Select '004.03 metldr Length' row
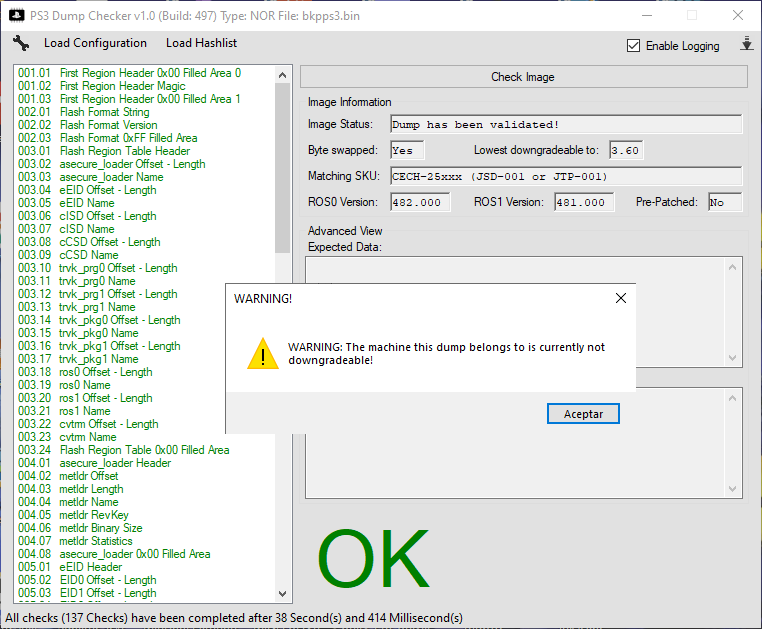The image size is (762, 629). click(x=70, y=489)
